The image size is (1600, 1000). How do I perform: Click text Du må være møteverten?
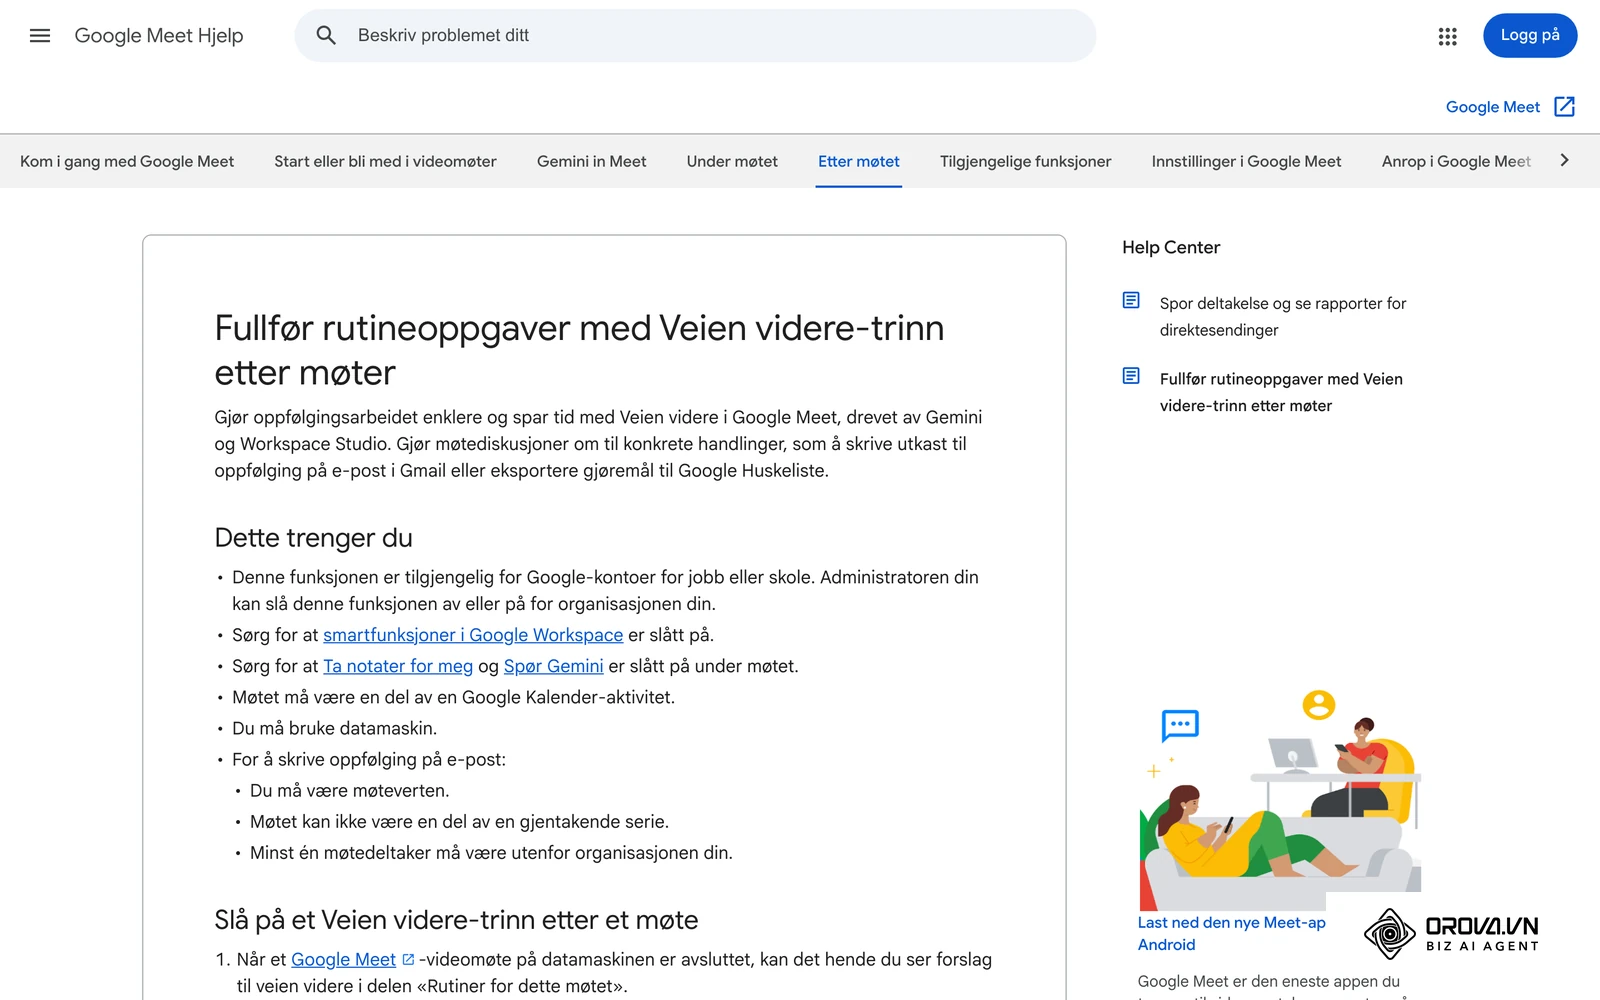tap(349, 790)
